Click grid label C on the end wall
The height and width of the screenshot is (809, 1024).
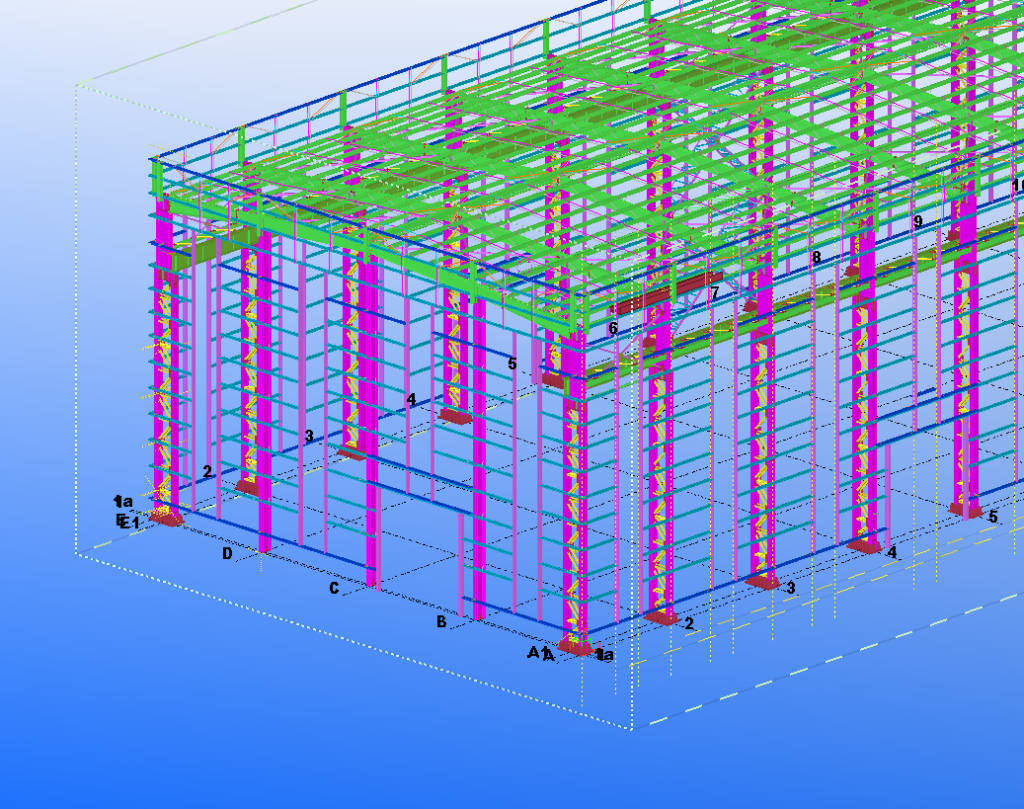(334, 588)
